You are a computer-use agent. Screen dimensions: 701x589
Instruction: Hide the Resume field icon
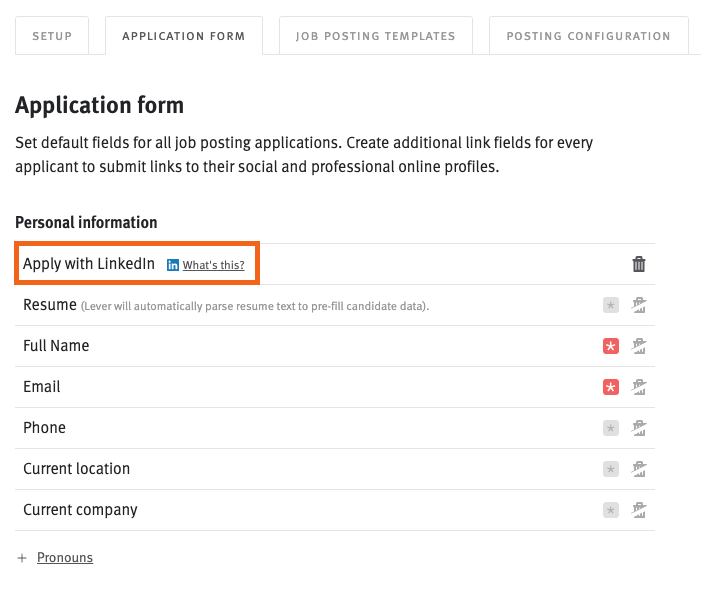click(639, 305)
